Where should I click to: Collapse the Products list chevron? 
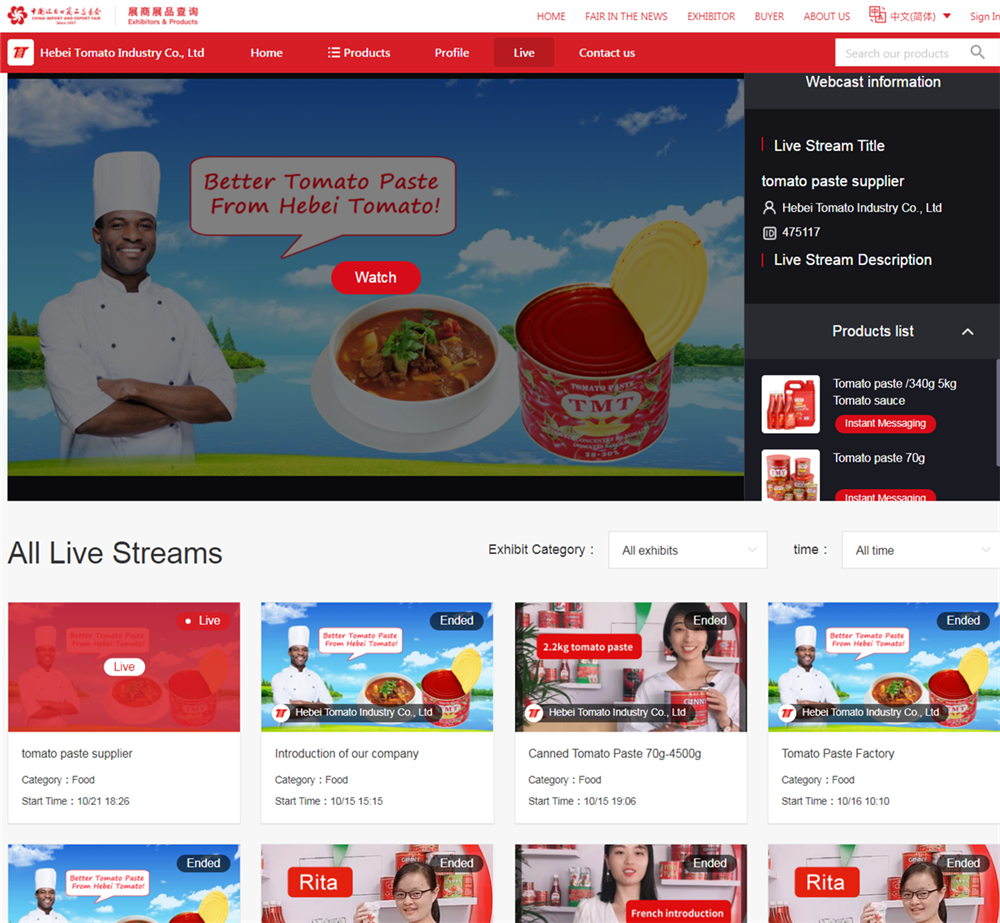pos(967,331)
